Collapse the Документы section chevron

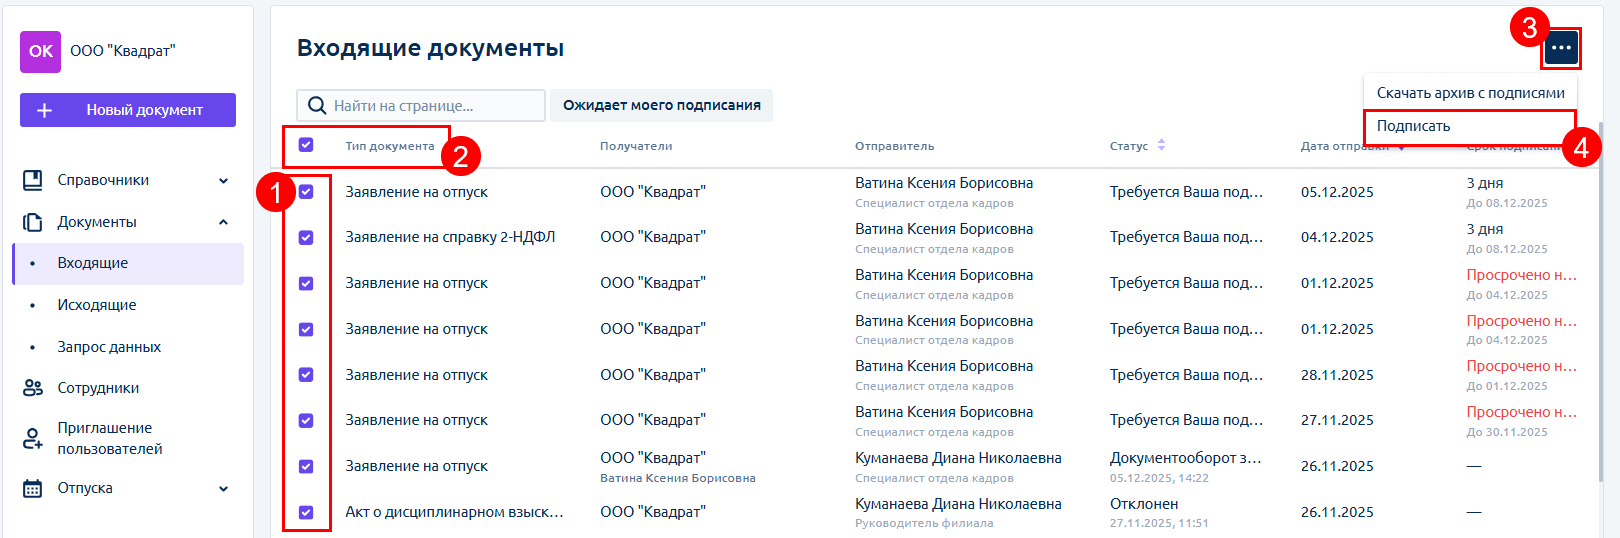pos(223,222)
